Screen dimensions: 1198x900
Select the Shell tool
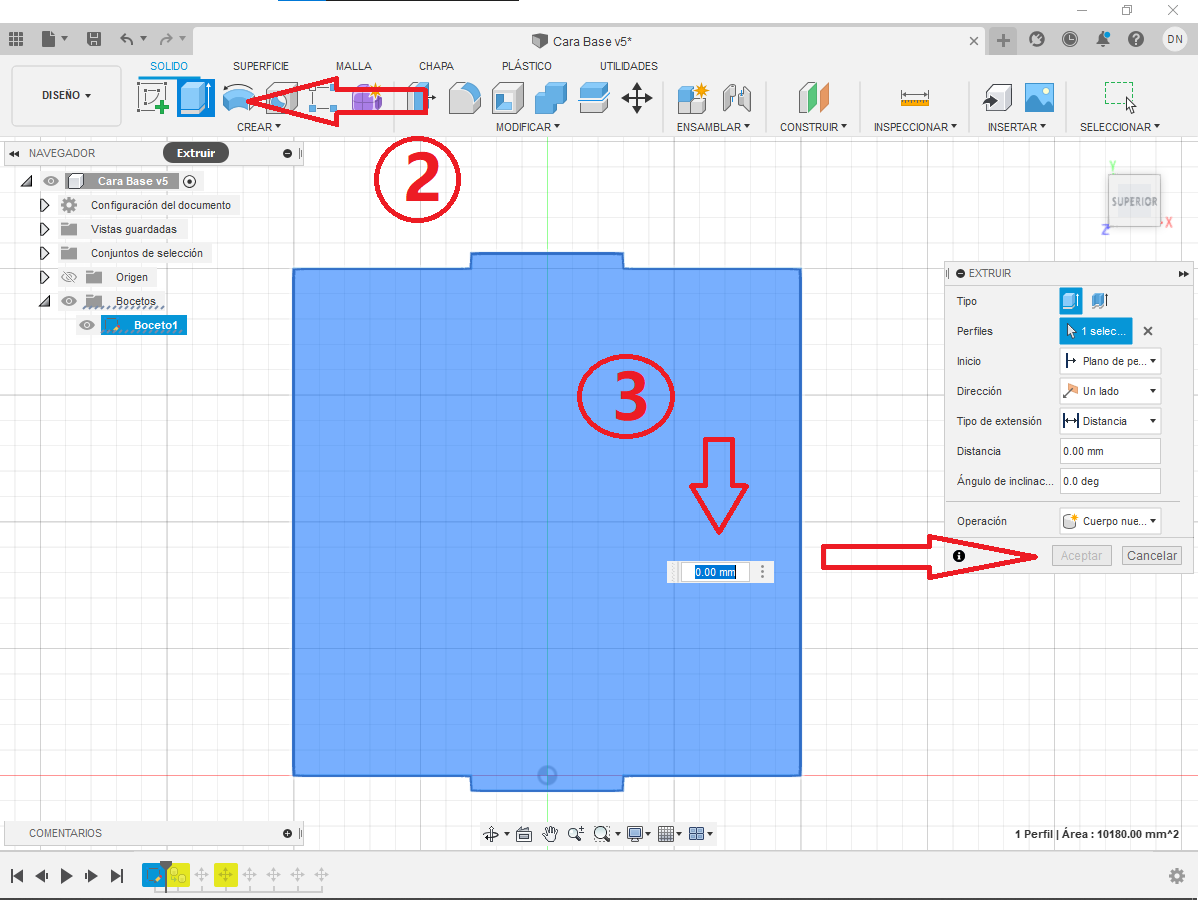[507, 98]
